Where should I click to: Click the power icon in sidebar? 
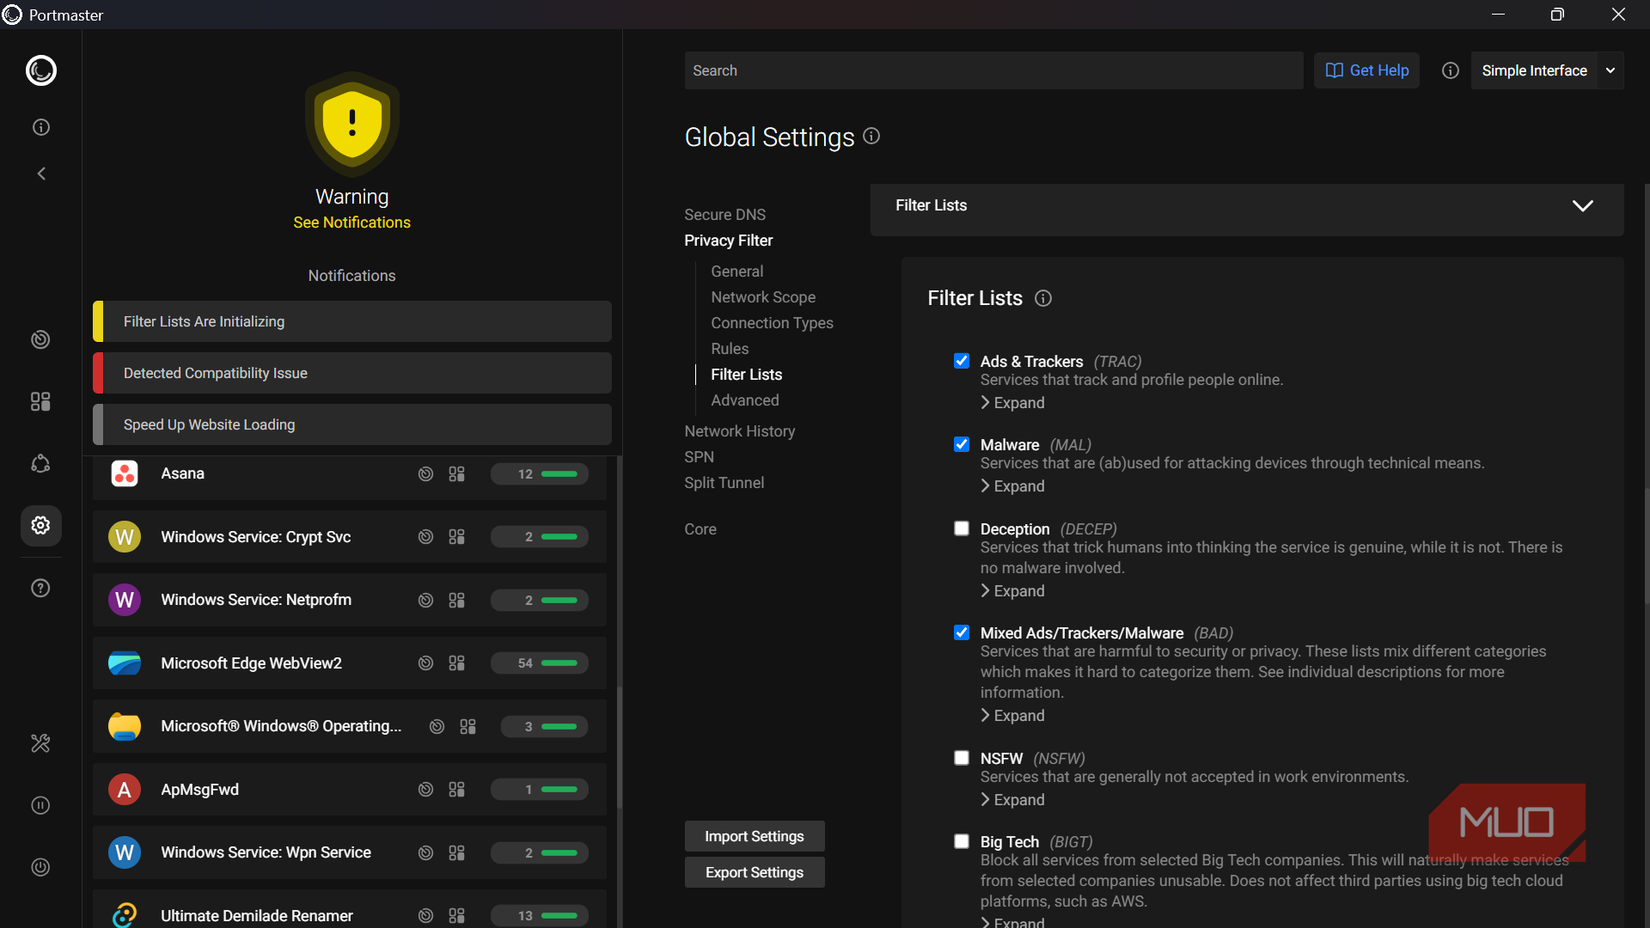coord(41,867)
